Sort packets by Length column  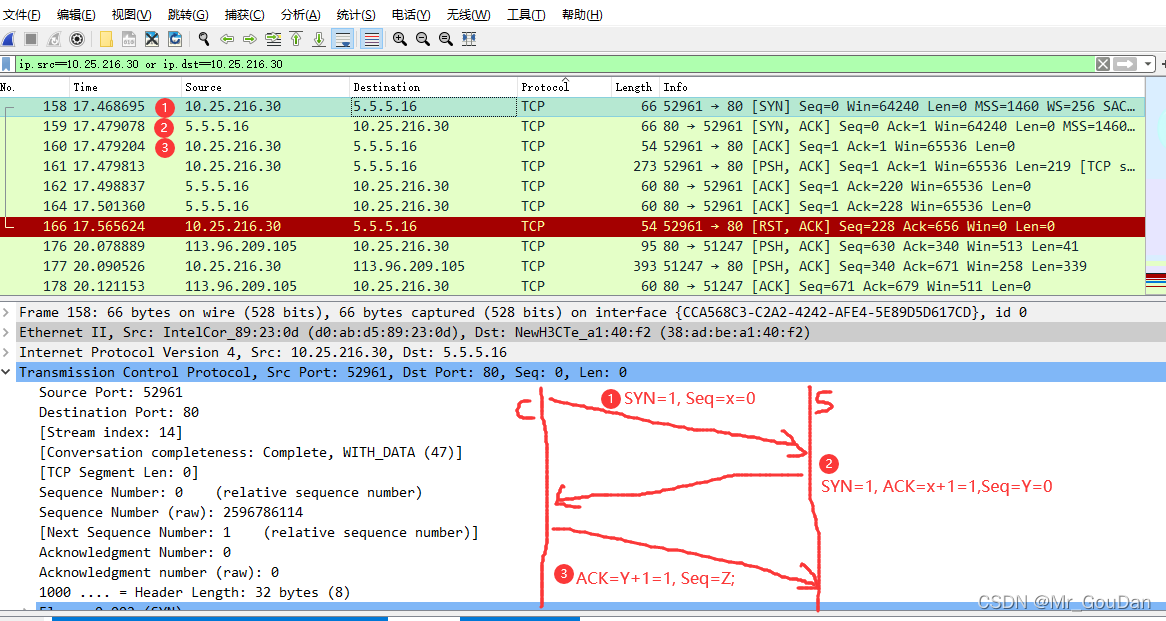[x=635, y=87]
